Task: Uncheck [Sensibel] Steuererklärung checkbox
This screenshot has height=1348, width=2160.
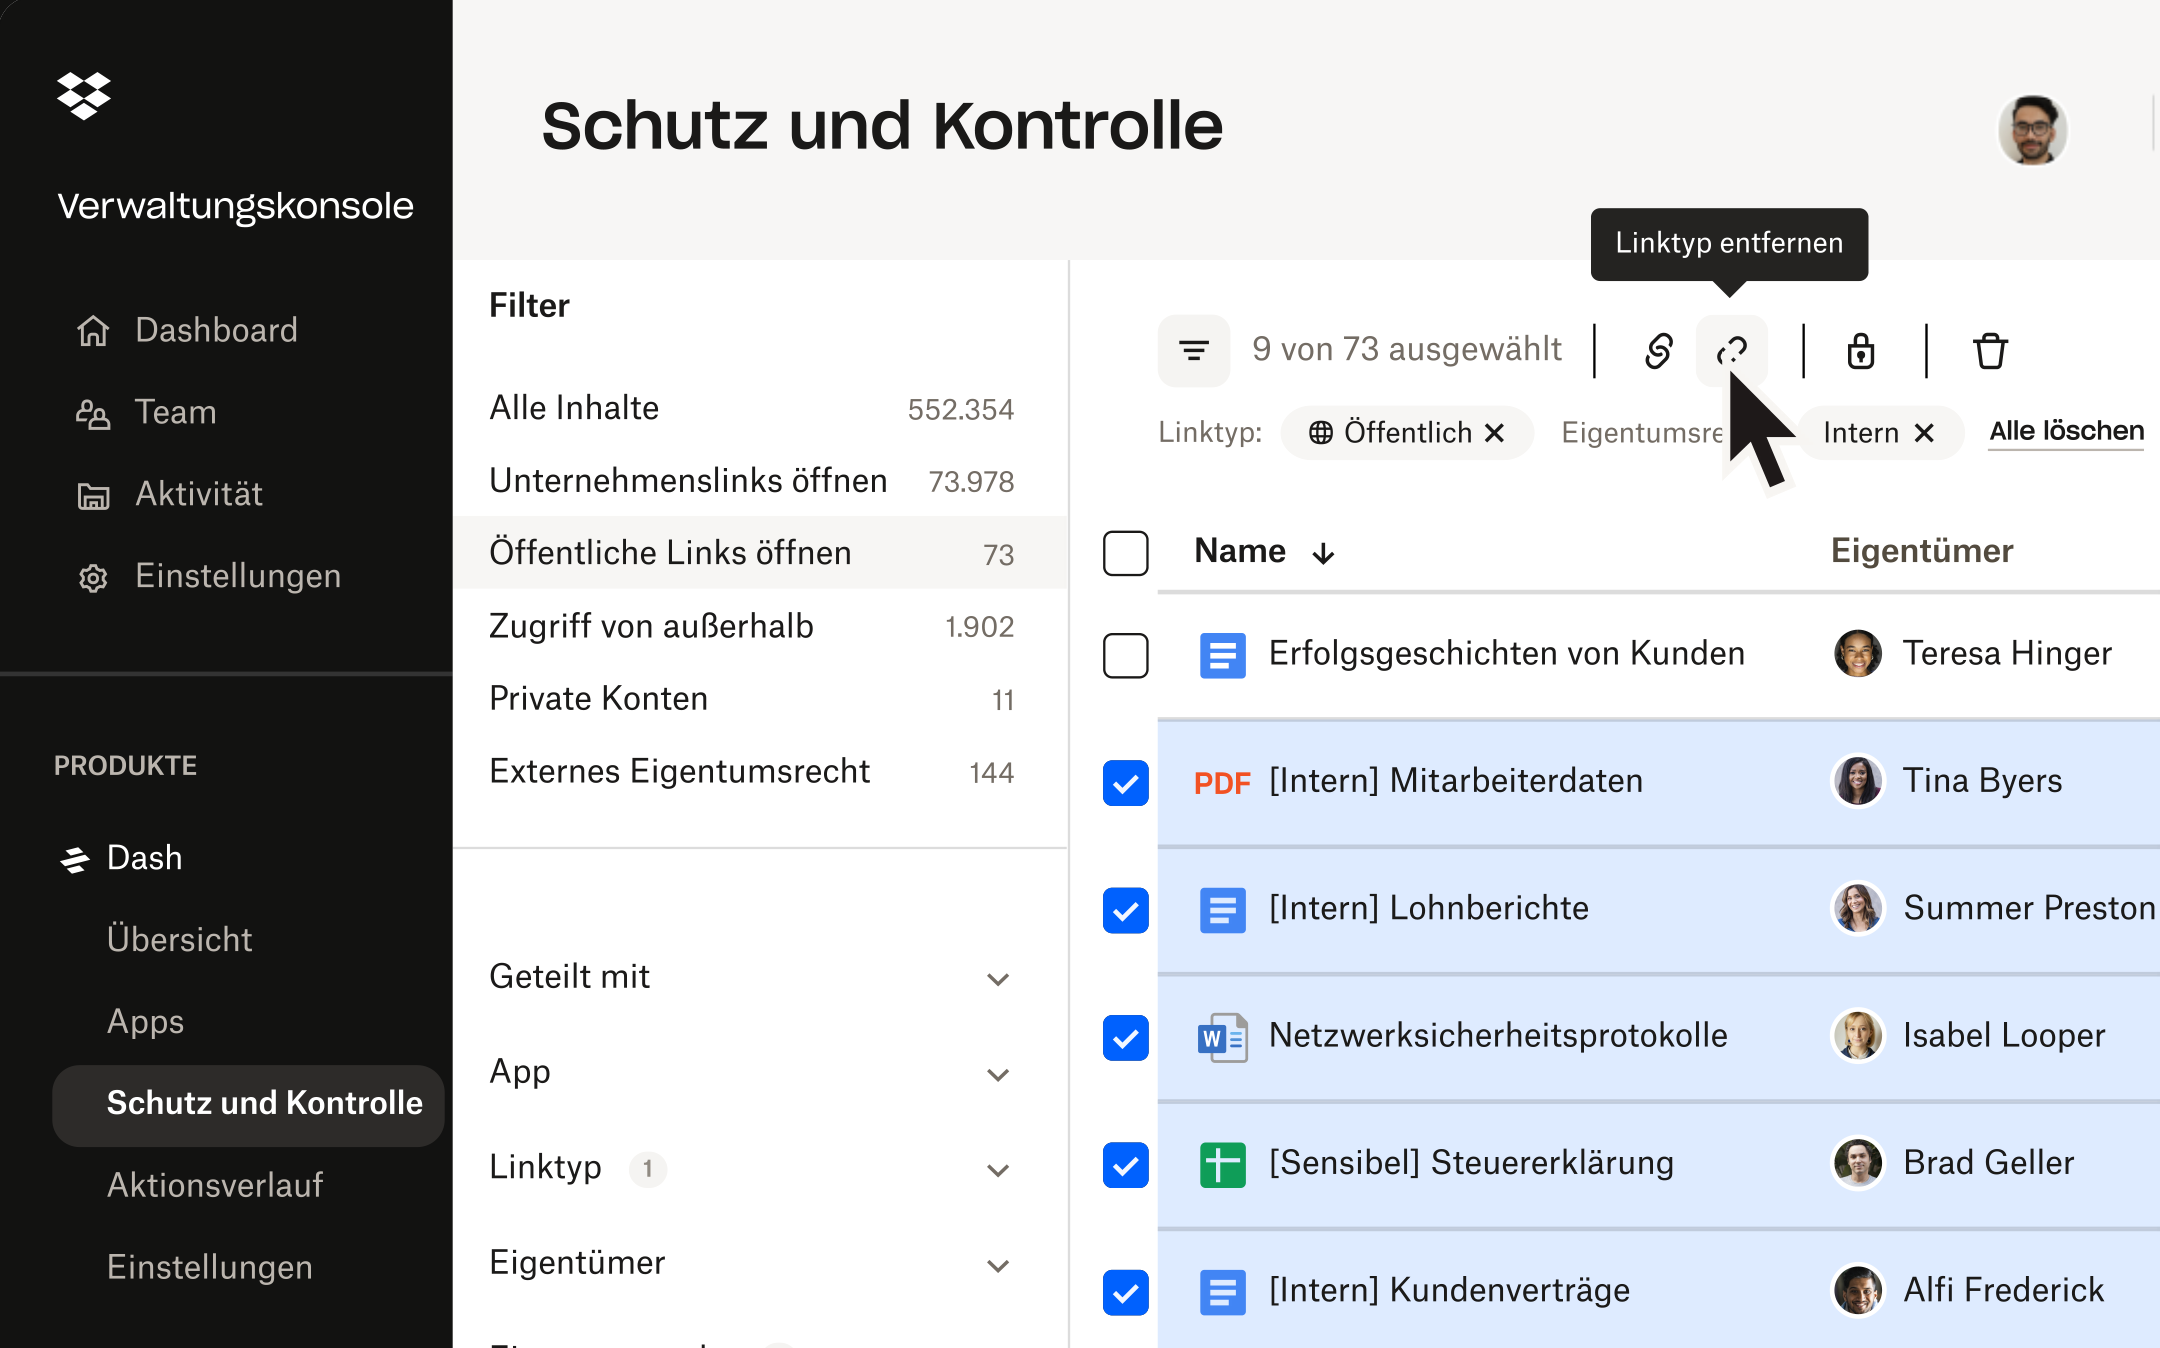Action: pyautogui.click(x=1125, y=1164)
